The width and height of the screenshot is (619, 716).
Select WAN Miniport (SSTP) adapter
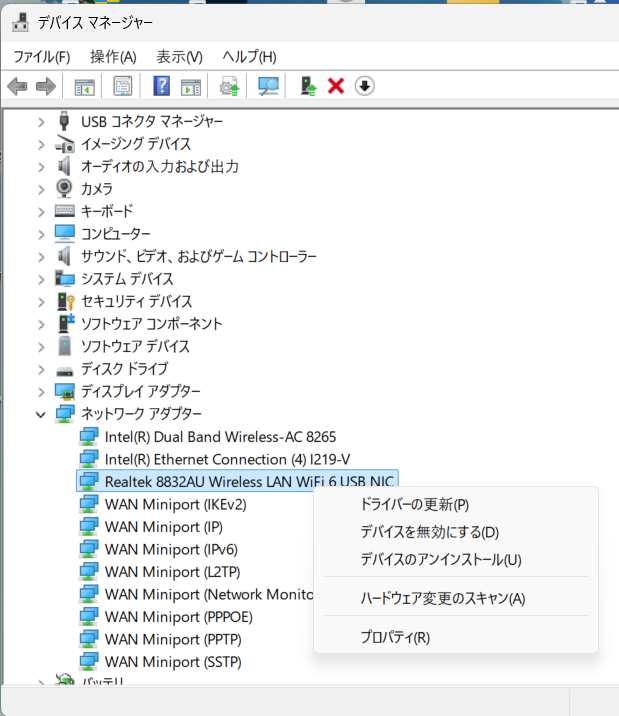(x=173, y=662)
